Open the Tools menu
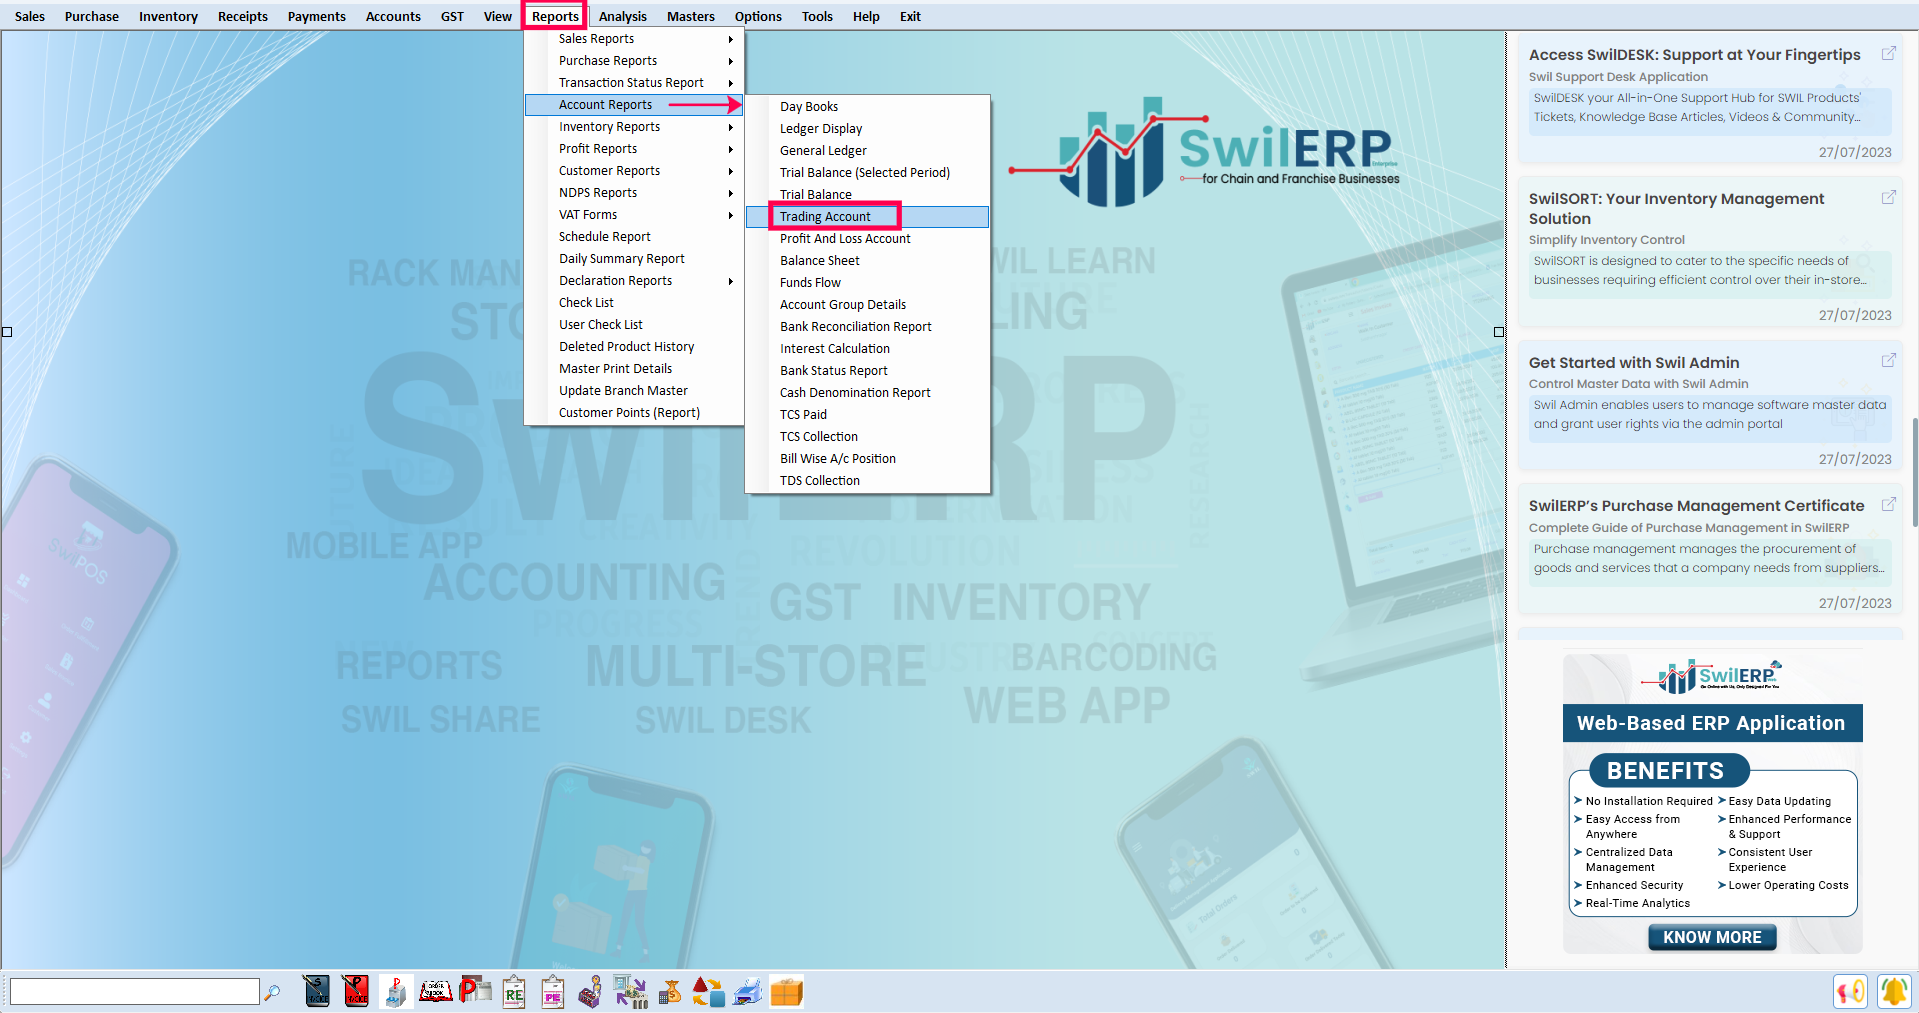 pos(817,16)
